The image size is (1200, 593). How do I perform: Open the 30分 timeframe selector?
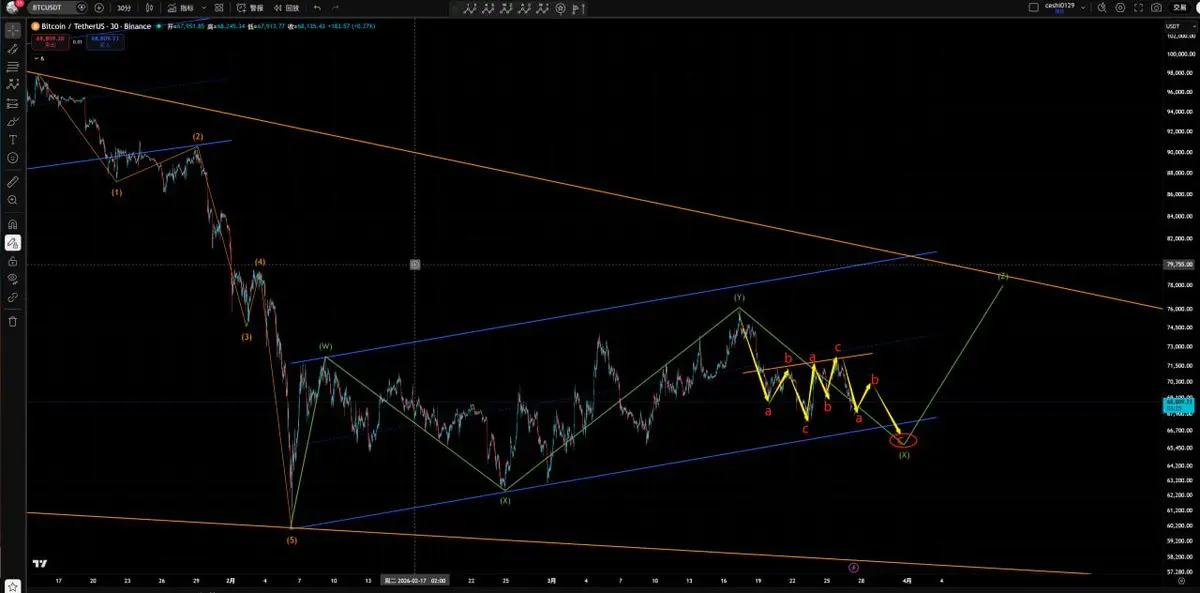pyautogui.click(x=124, y=7)
